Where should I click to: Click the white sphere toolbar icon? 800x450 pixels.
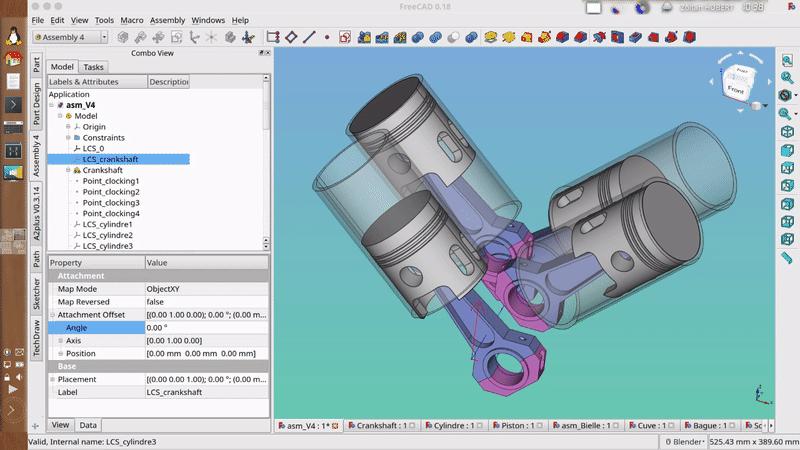coord(453,37)
